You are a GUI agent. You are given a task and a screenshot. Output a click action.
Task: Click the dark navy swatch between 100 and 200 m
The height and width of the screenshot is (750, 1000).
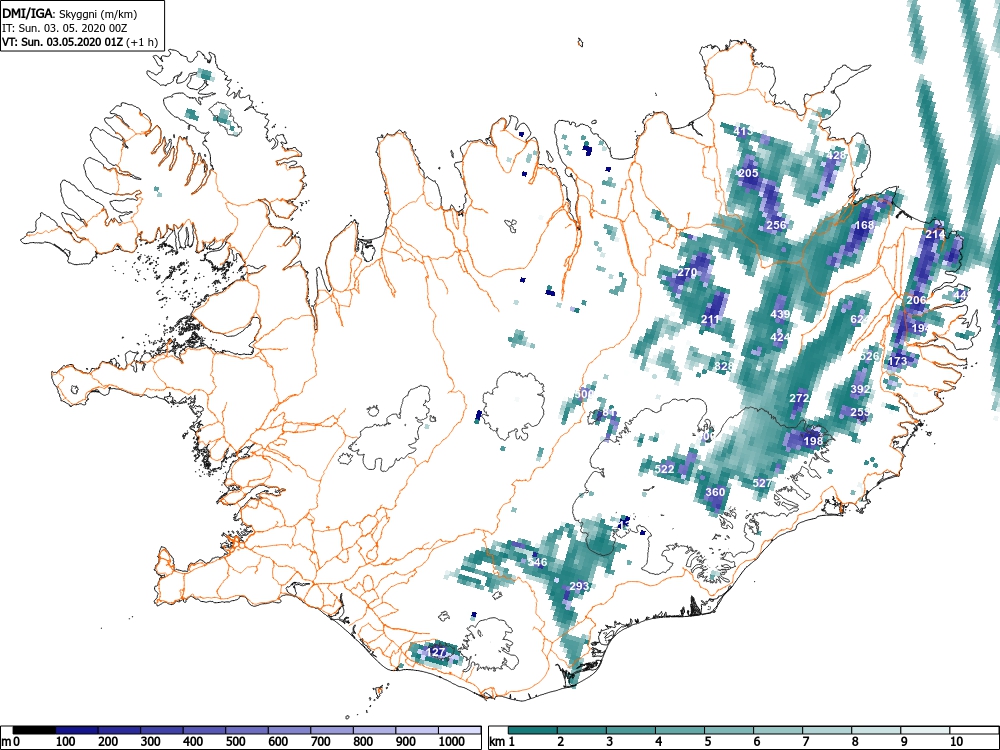pos(77,730)
